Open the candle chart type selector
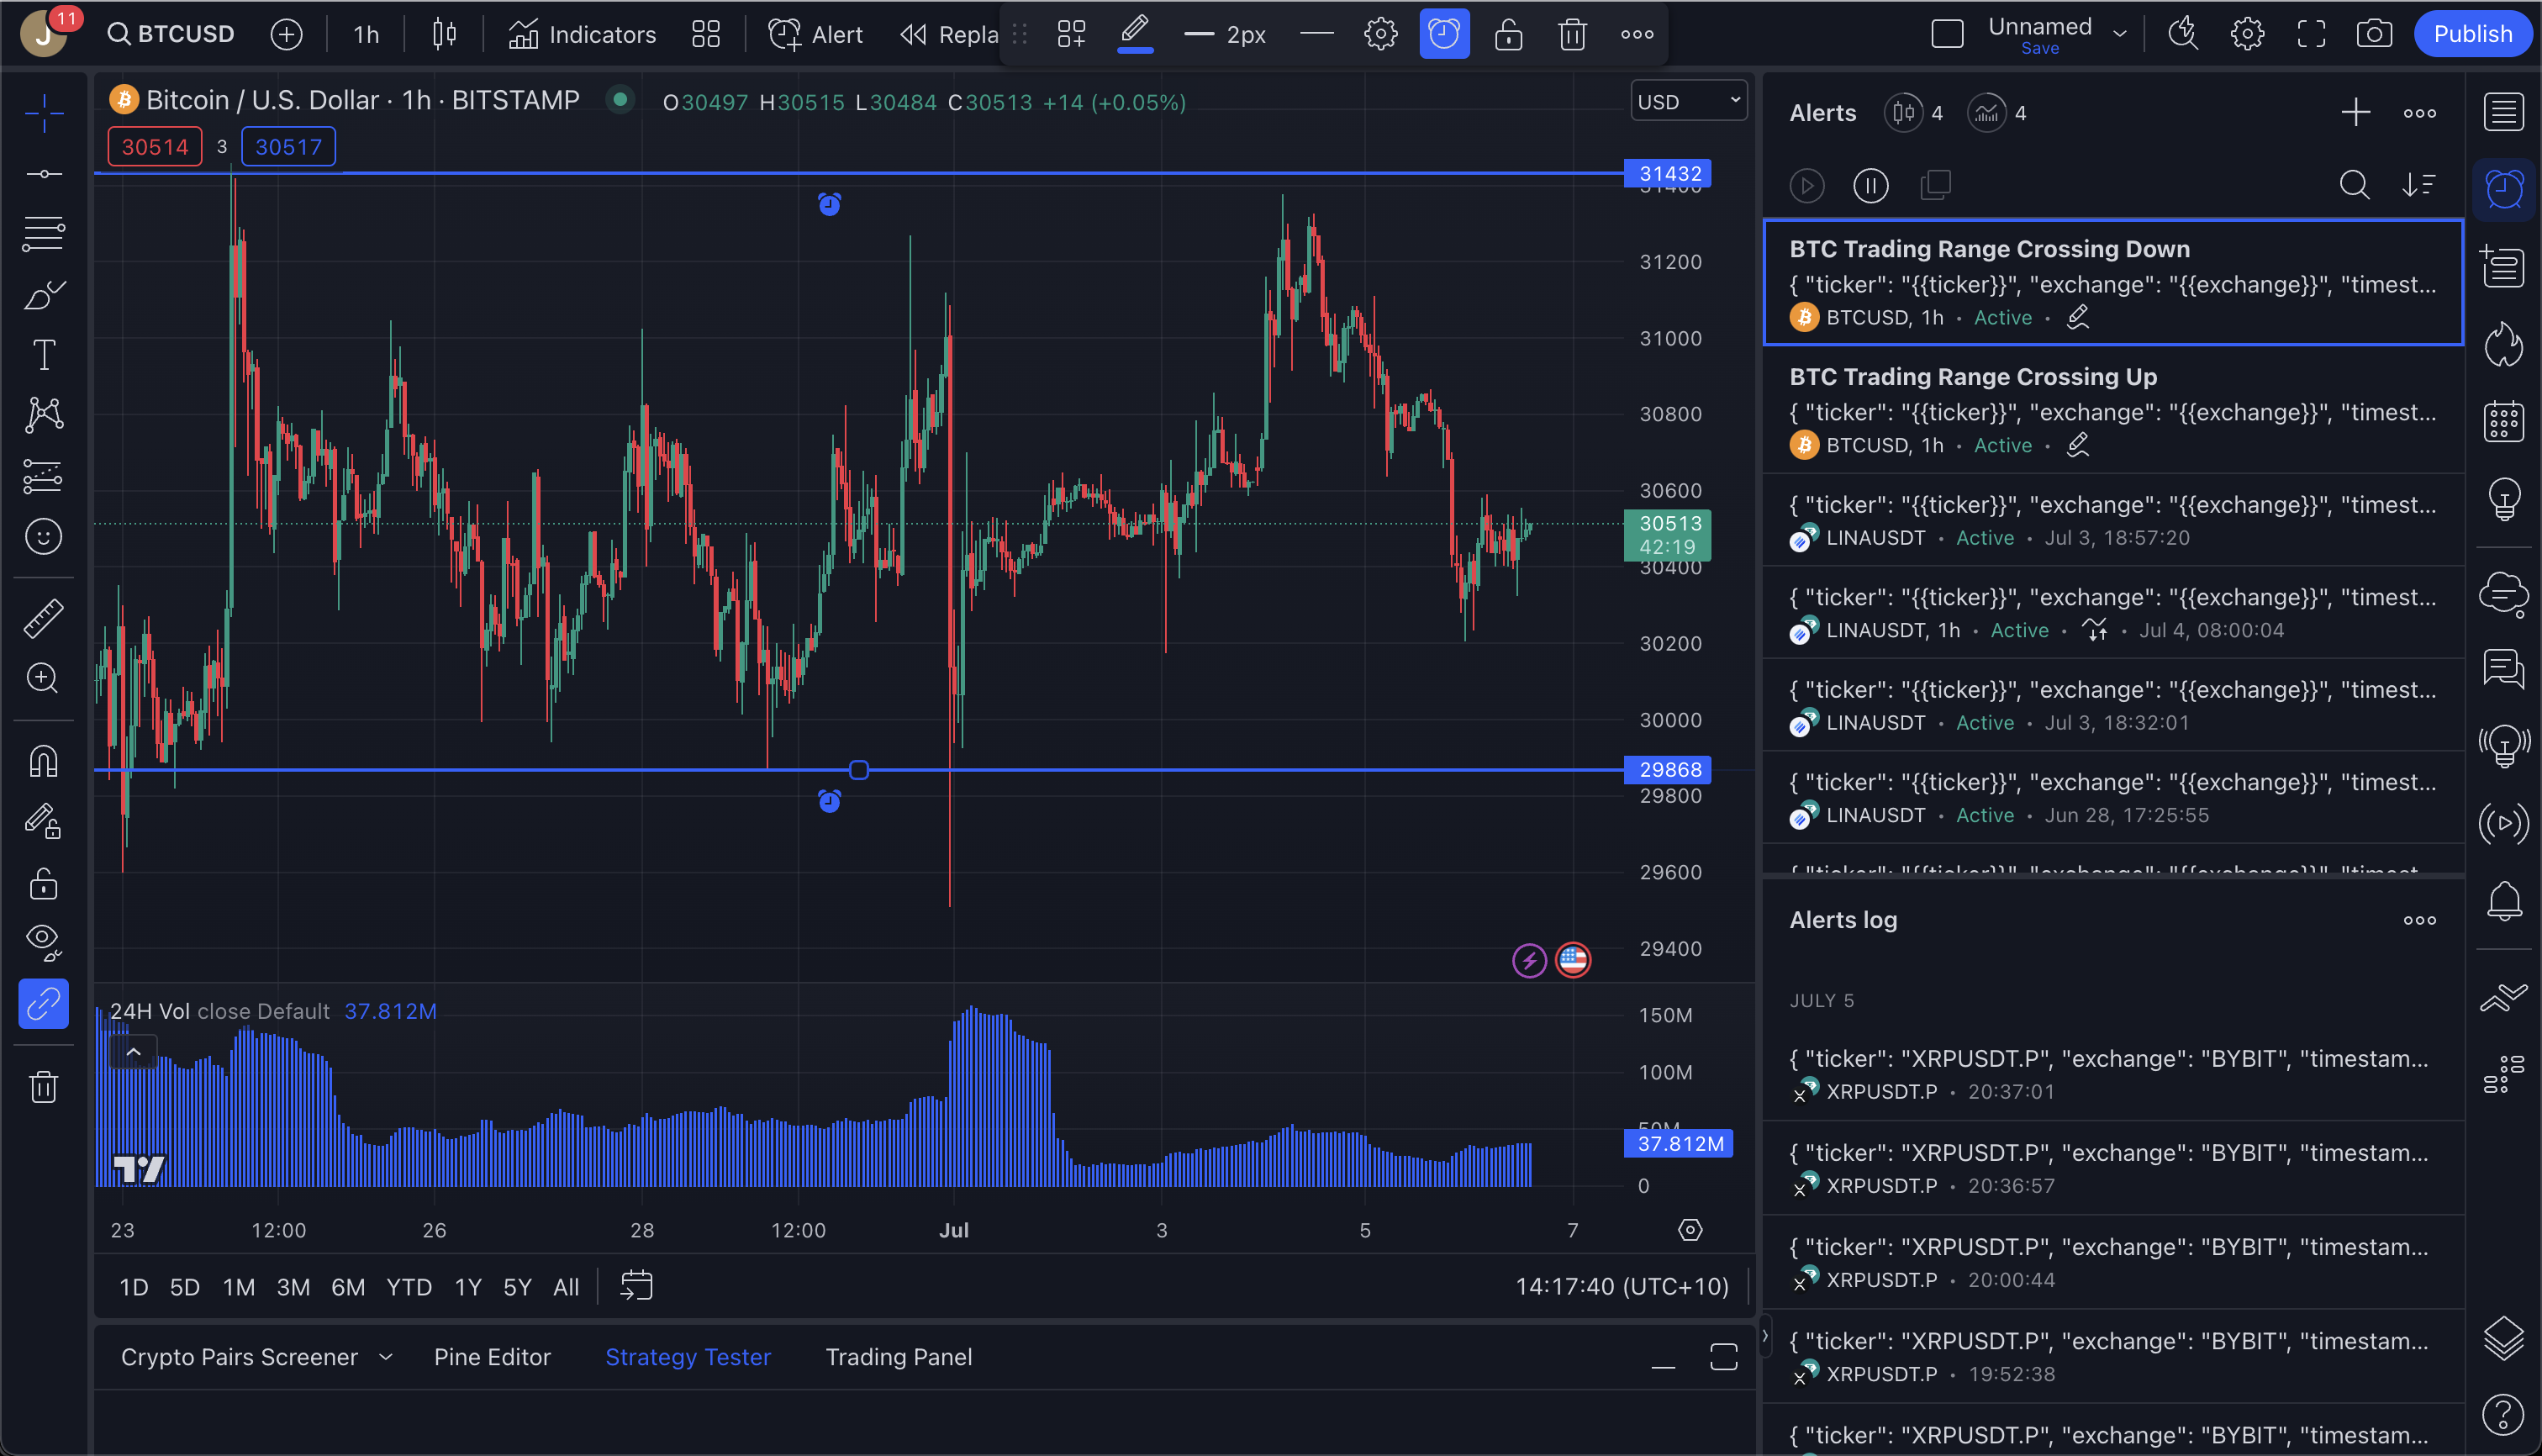 click(x=444, y=34)
